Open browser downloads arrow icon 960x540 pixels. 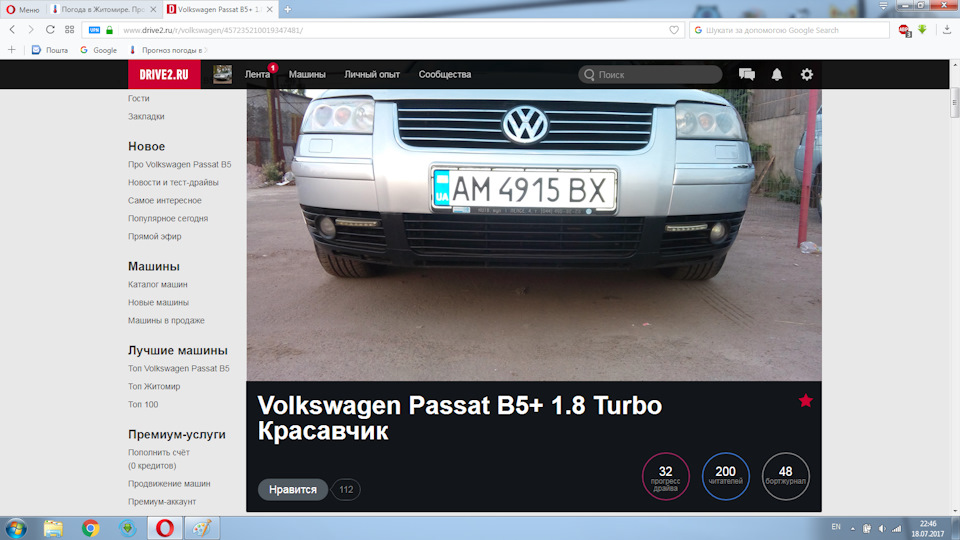947,29
